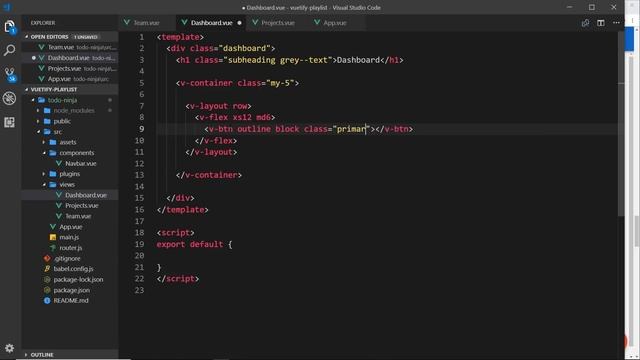Click the open changes icon in editor toolbar
The width and height of the screenshot is (640, 360).
coord(585,23)
